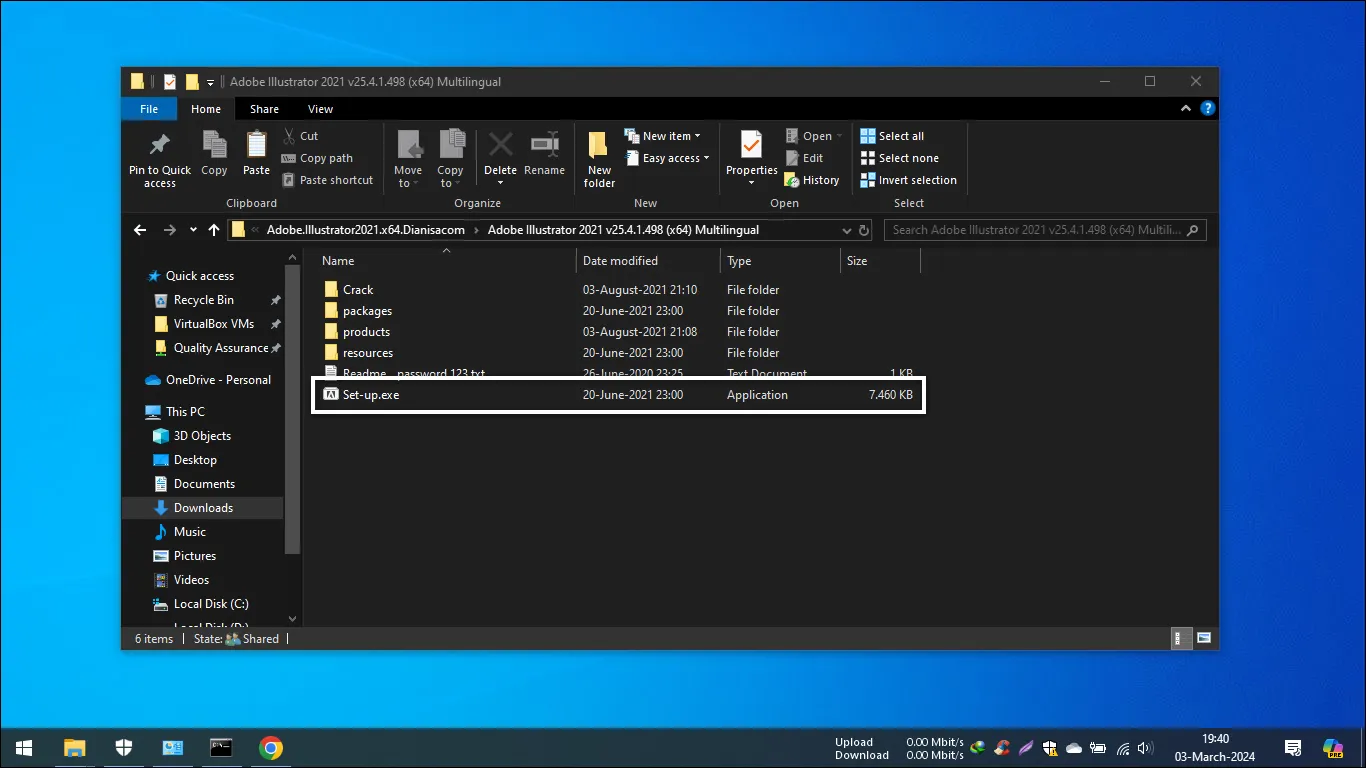
Task: Sort files by Date modified column
Action: tap(620, 261)
